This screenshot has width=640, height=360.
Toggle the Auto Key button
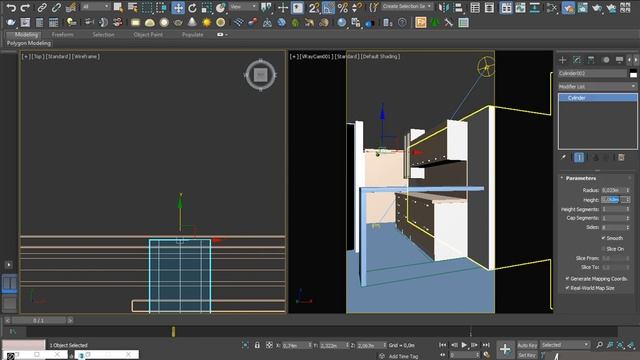(x=527, y=345)
